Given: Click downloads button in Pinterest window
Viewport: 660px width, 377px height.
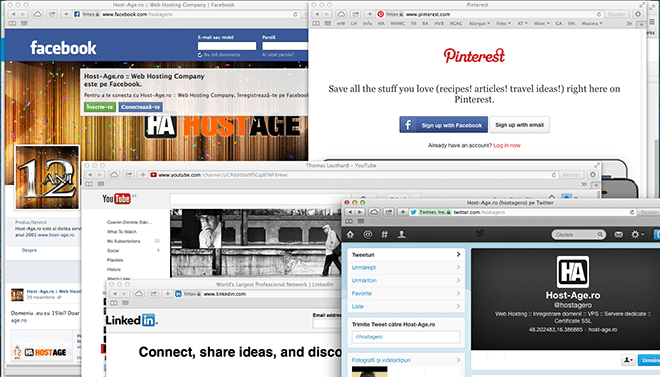Looking at the screenshot, I should [x=638, y=14].
